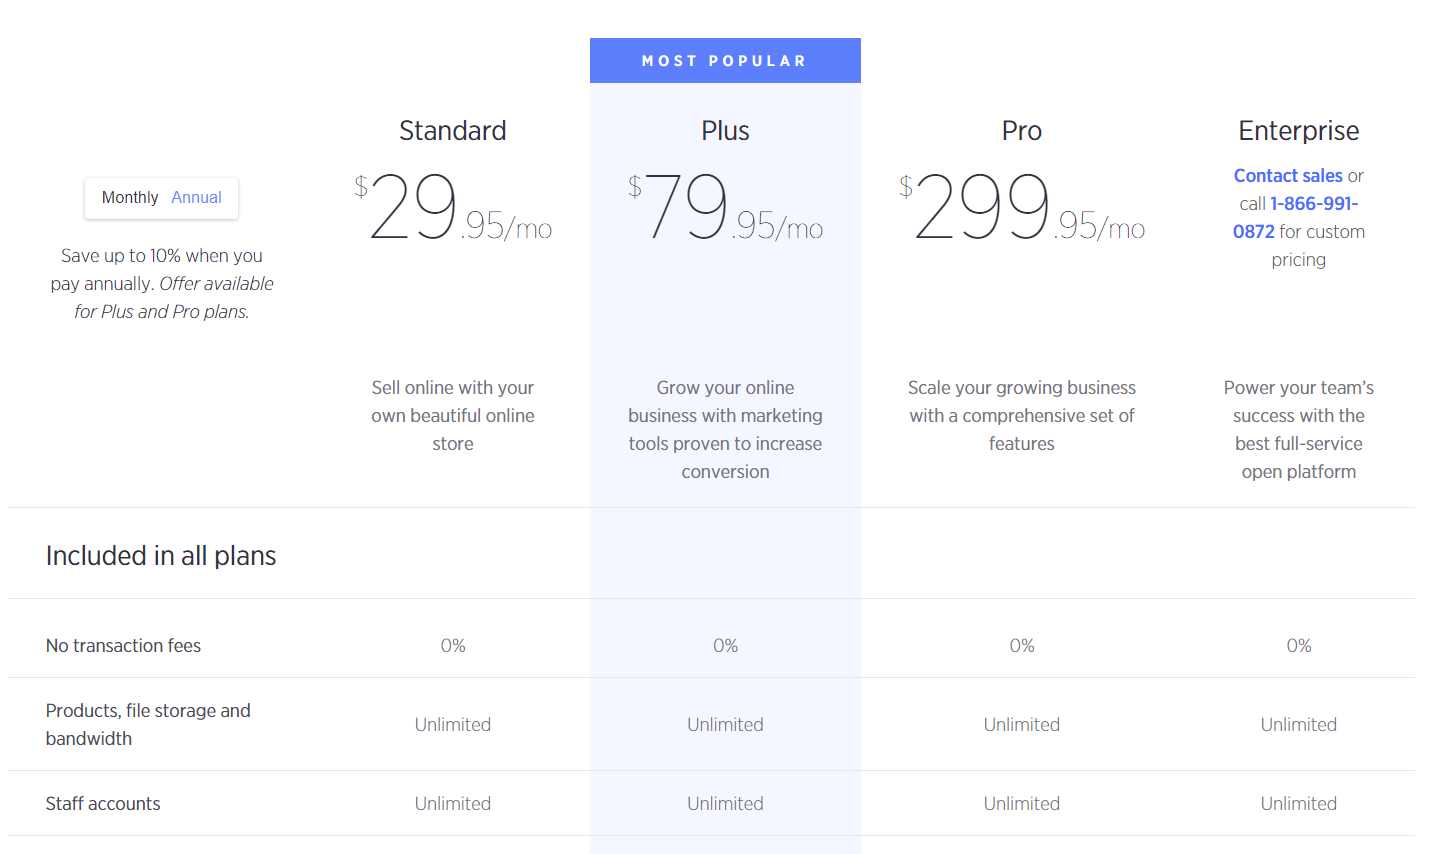Click the 0% transaction fee under Plus
This screenshot has height=854, width=1436.
click(x=725, y=646)
